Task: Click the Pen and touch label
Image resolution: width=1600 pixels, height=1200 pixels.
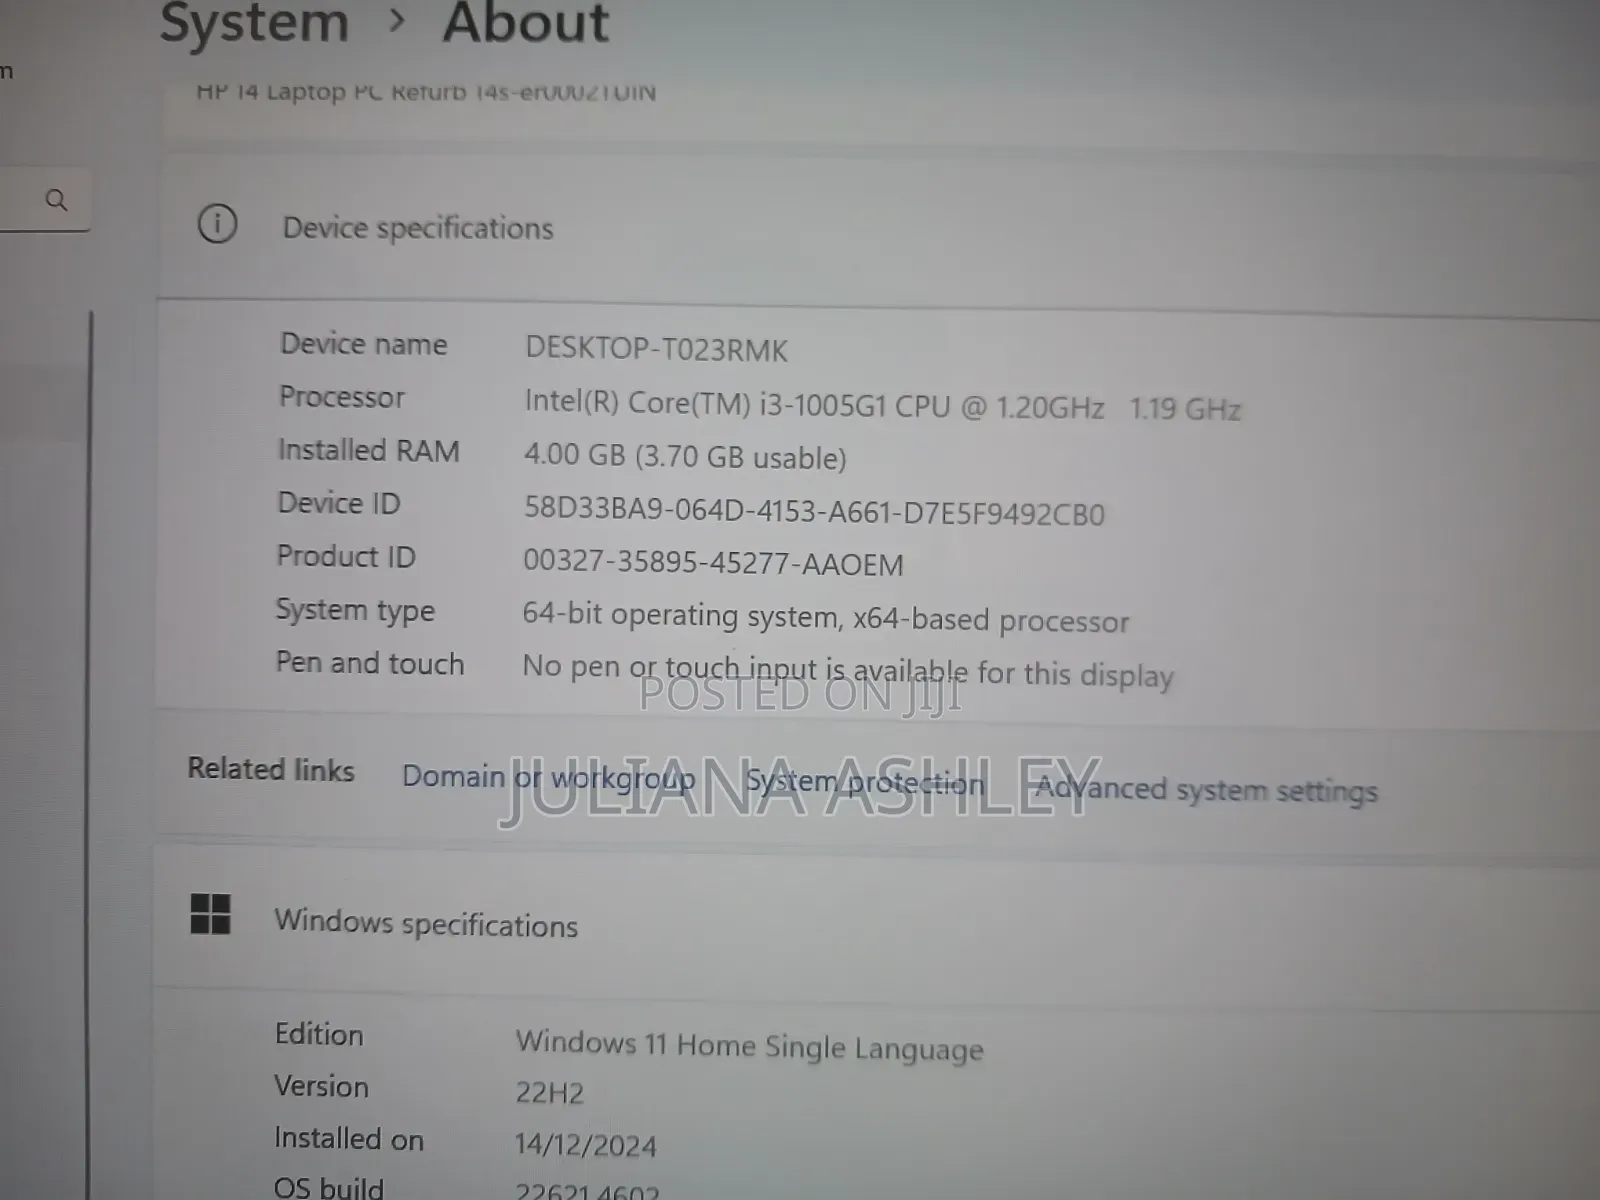Action: pyautogui.click(x=370, y=663)
